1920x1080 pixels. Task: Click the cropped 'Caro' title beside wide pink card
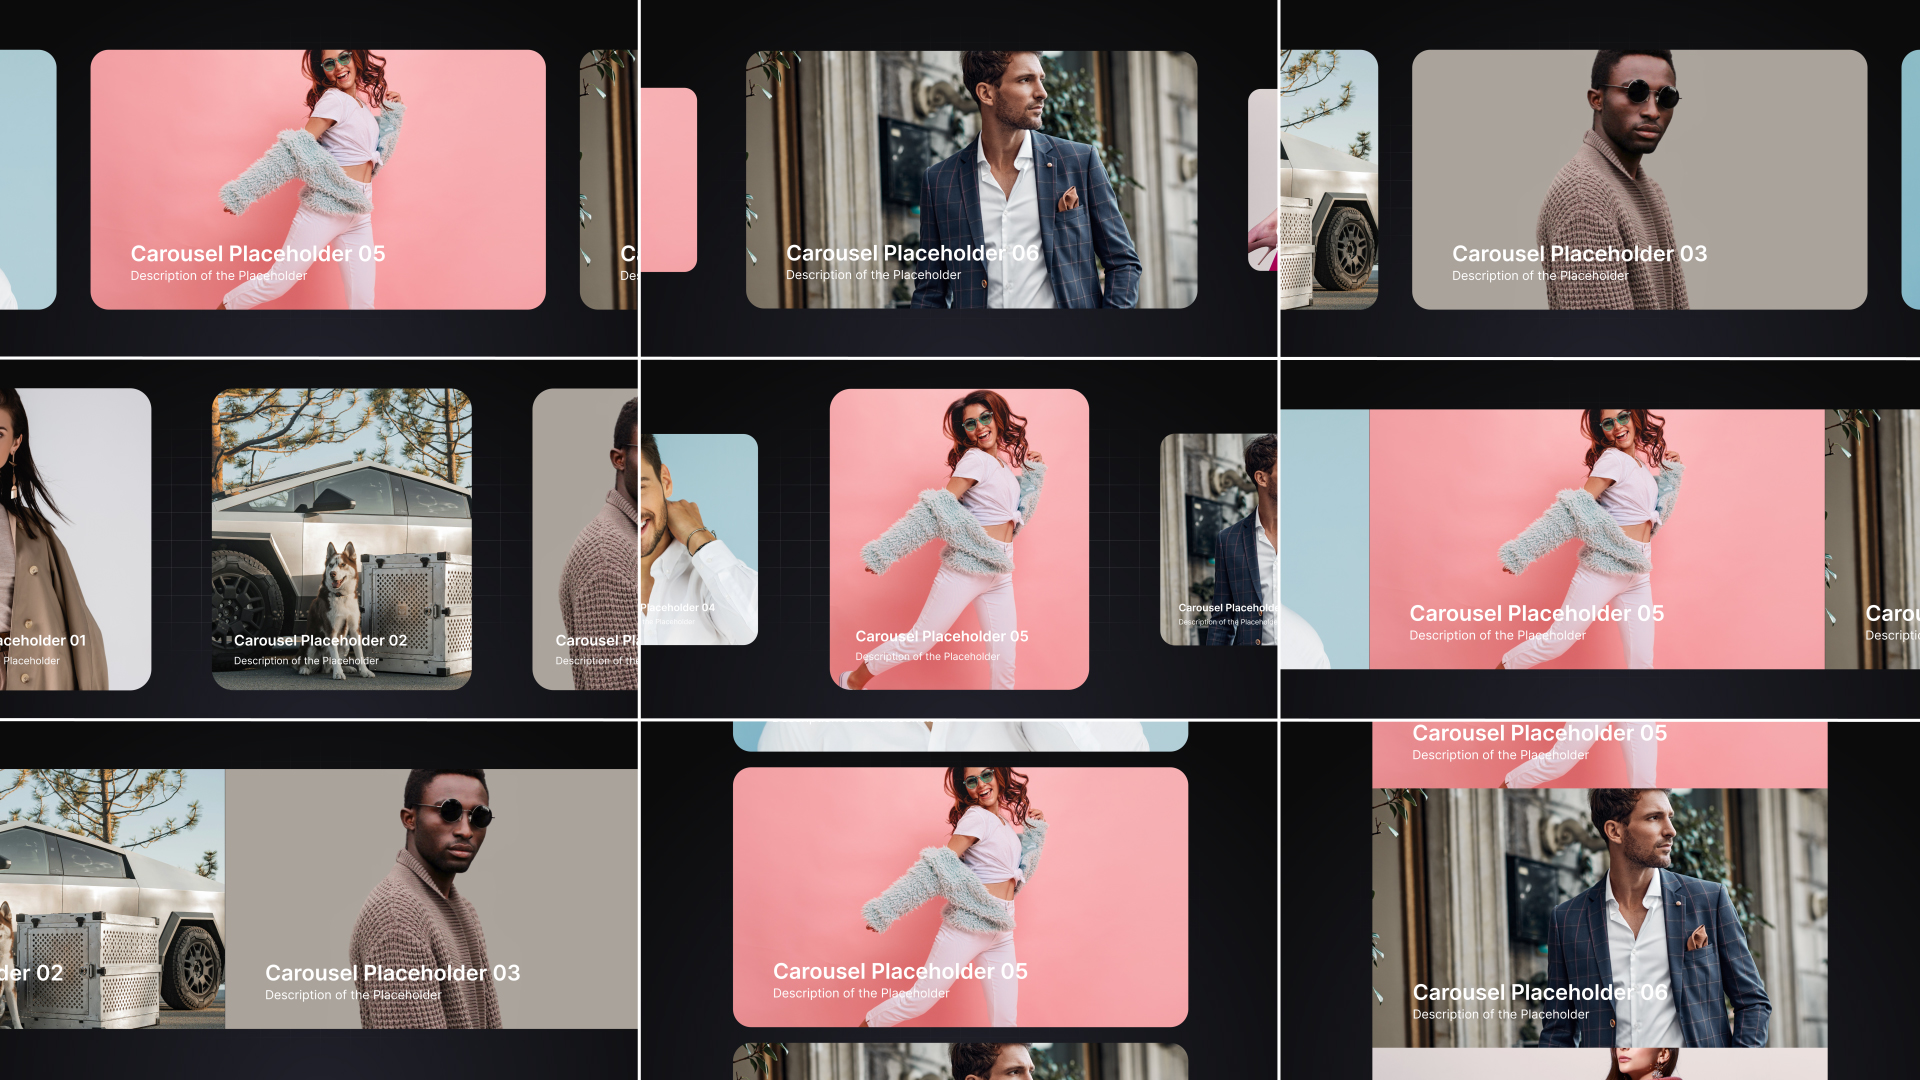click(1890, 613)
